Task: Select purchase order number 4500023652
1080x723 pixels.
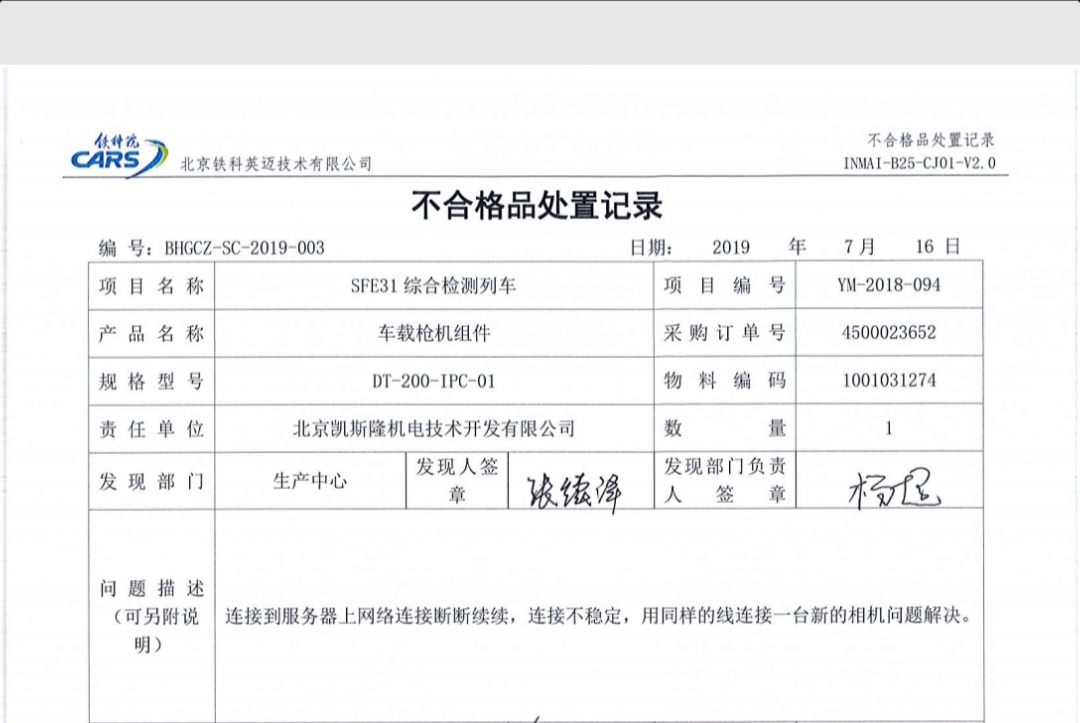Action: 889,333
